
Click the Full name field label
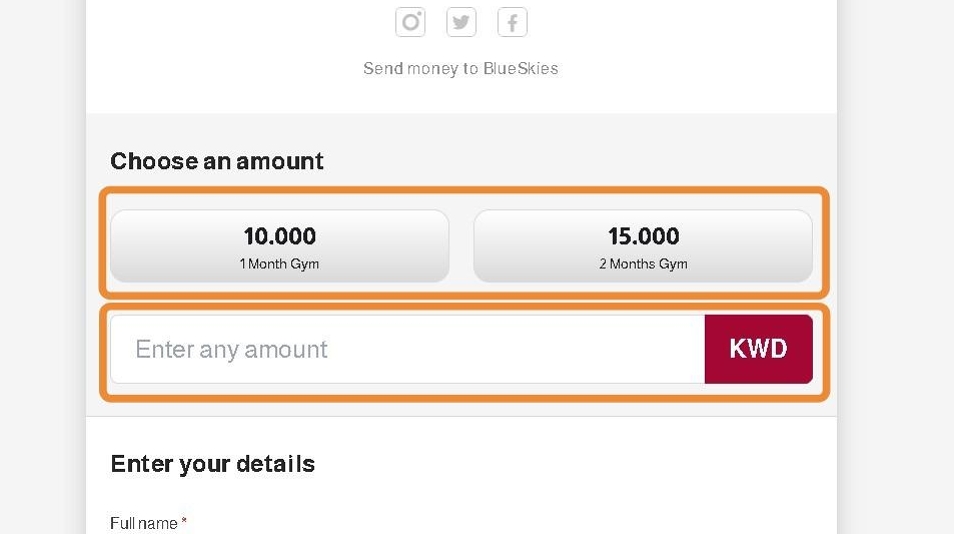[144, 523]
